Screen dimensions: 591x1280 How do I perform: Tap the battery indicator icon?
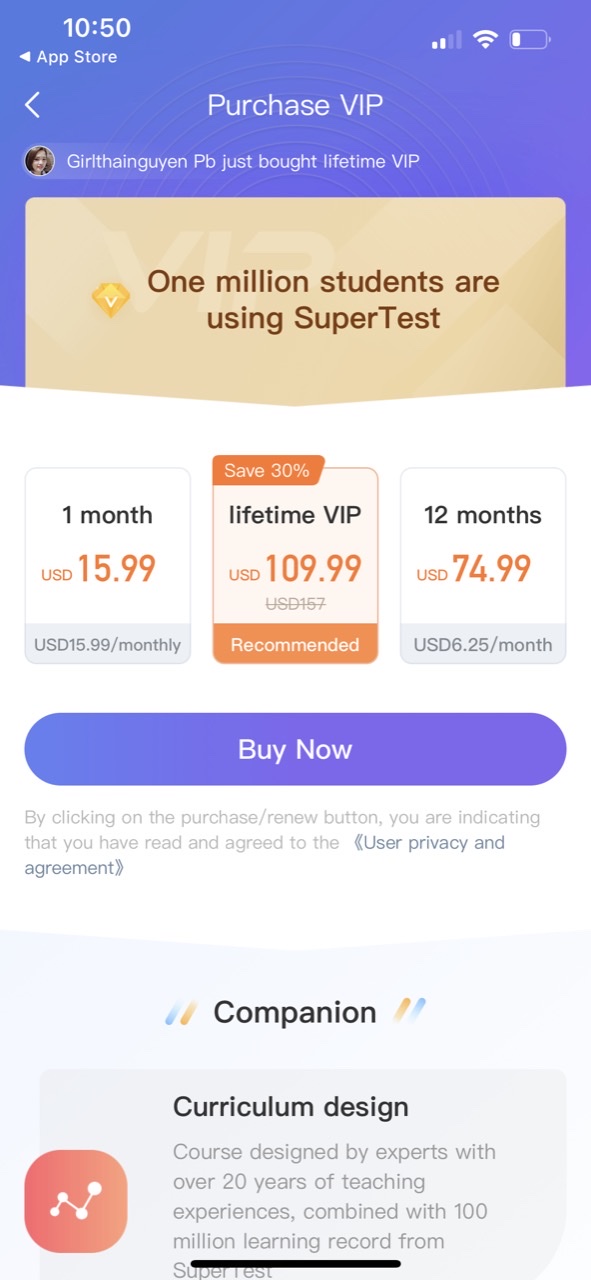coord(530,40)
